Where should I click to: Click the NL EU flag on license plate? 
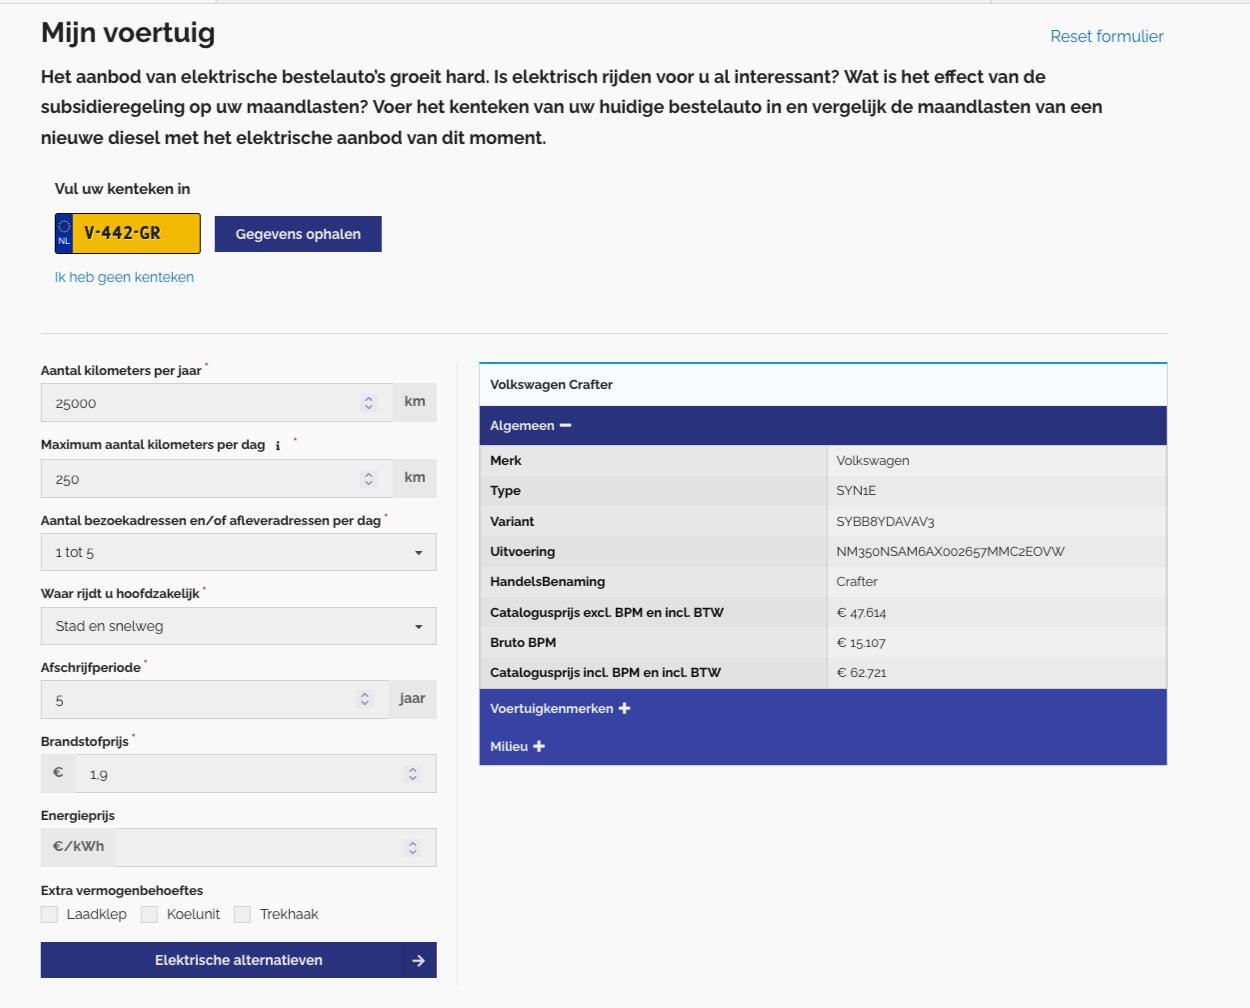coord(64,233)
